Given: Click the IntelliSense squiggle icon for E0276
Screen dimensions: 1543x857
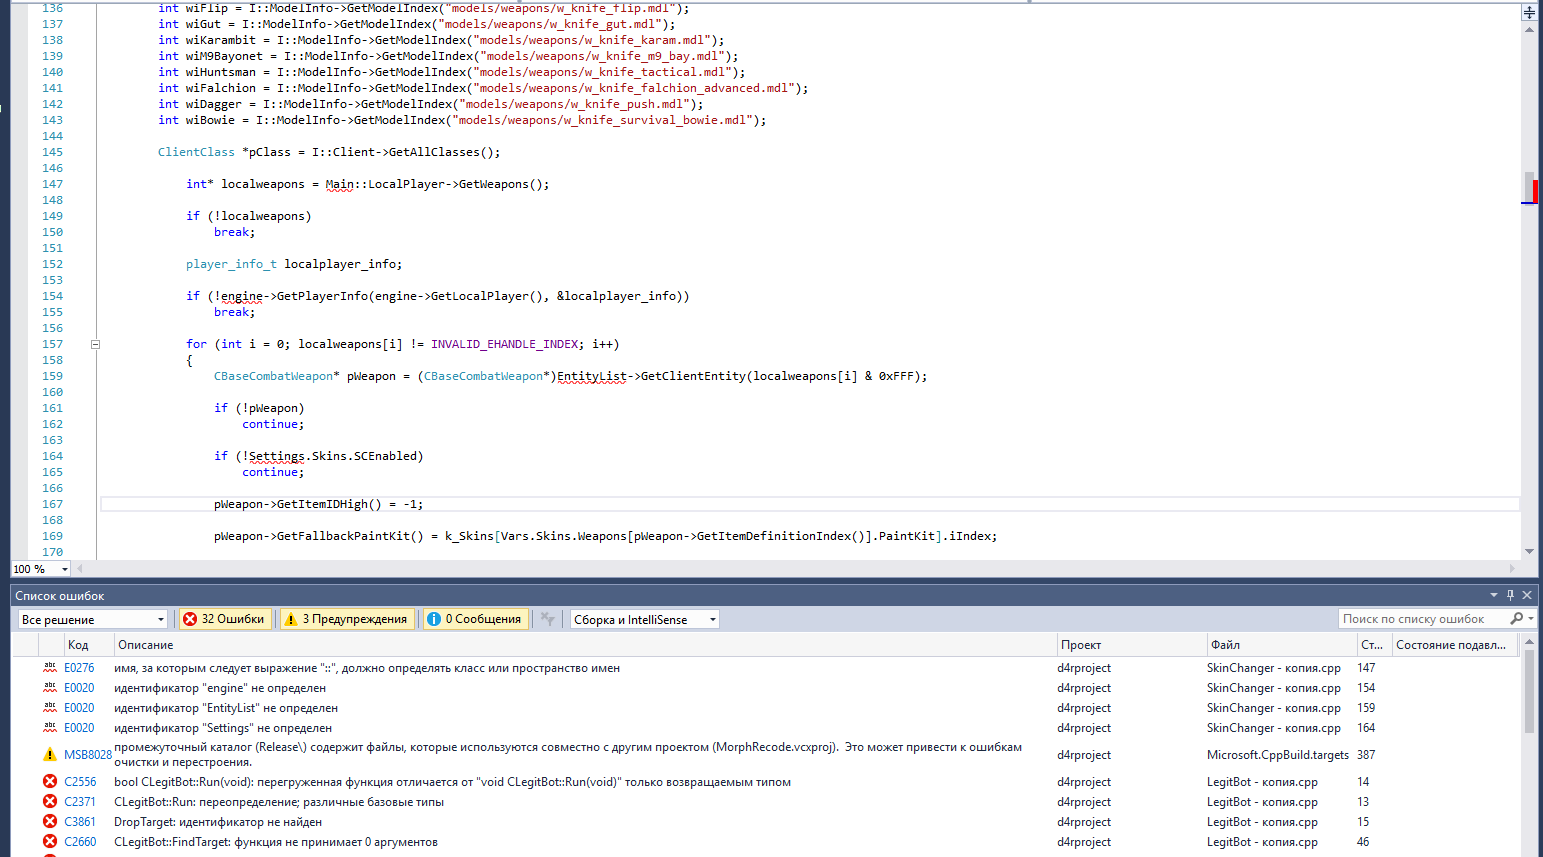Looking at the screenshot, I should 50,668.
